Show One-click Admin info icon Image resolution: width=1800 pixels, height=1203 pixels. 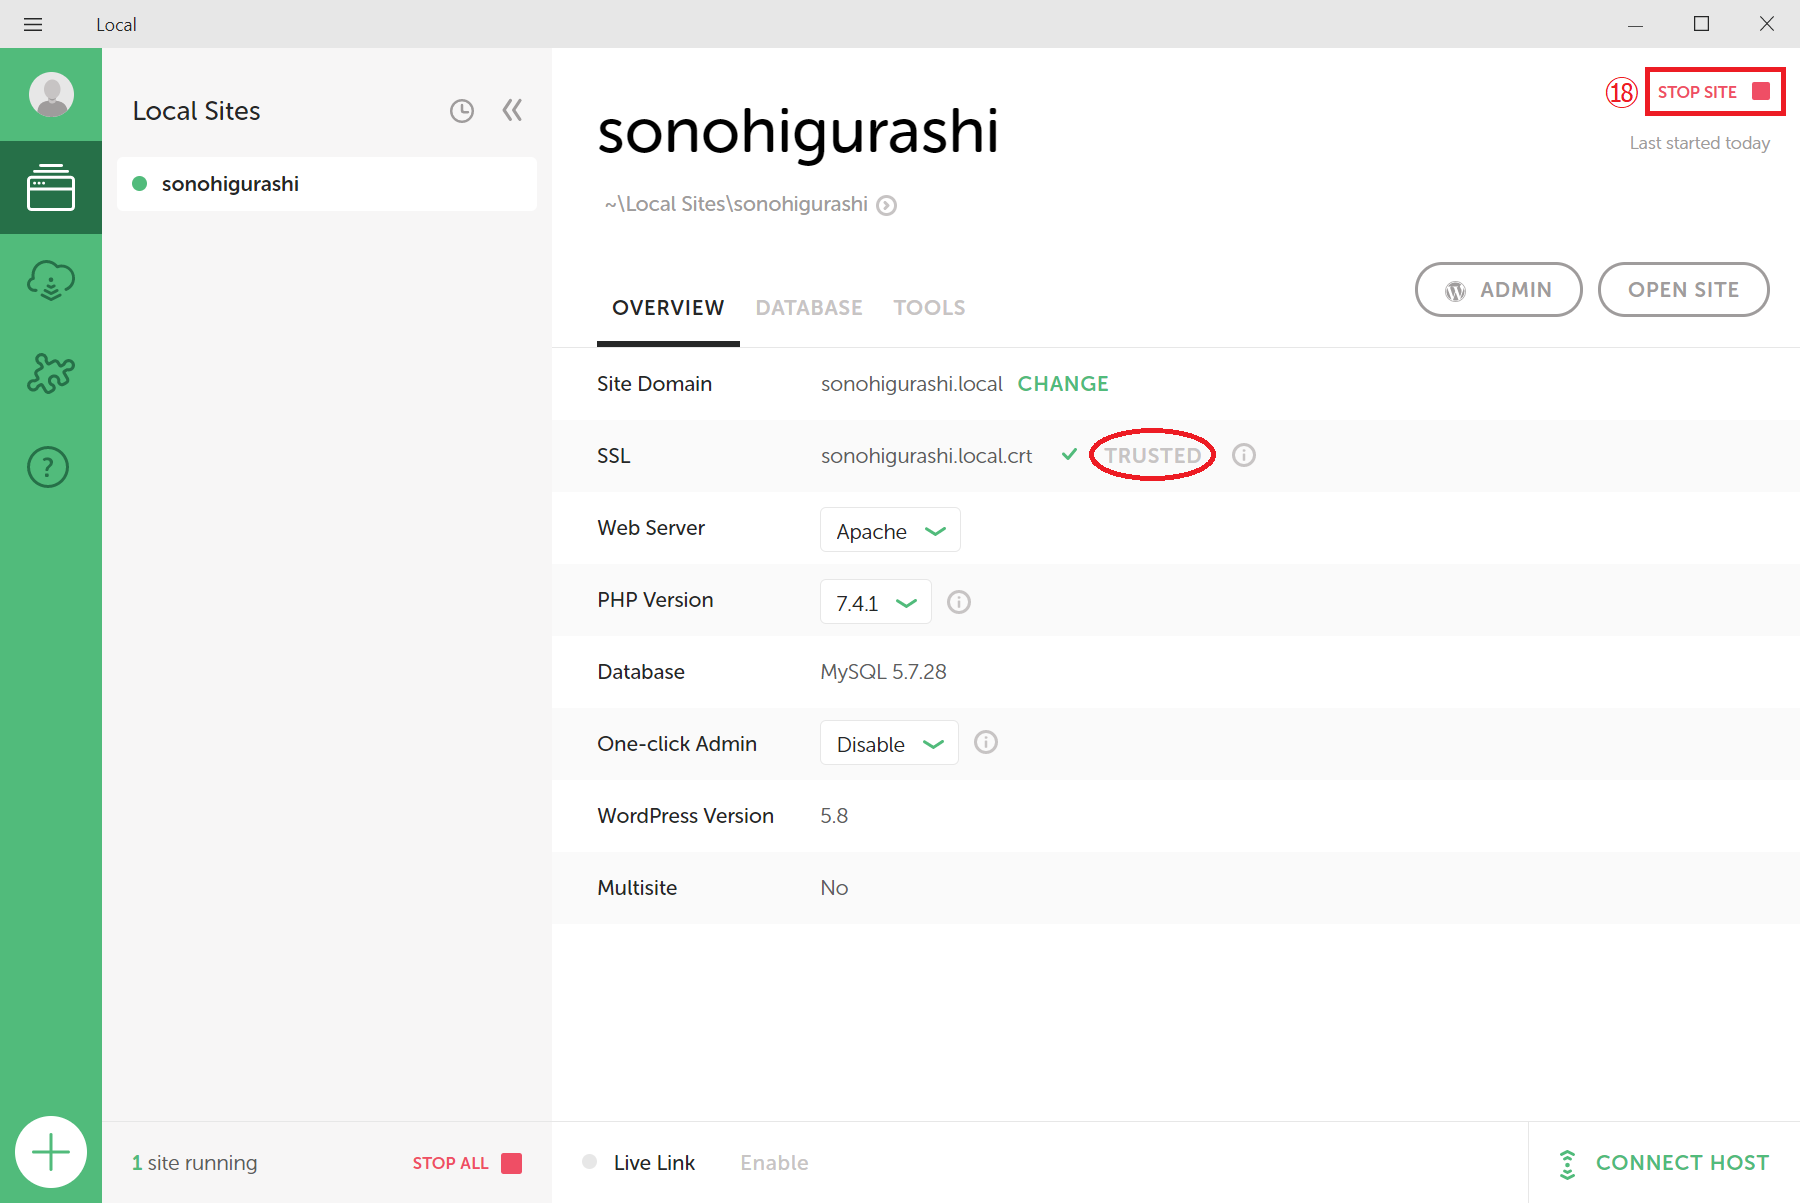click(986, 742)
